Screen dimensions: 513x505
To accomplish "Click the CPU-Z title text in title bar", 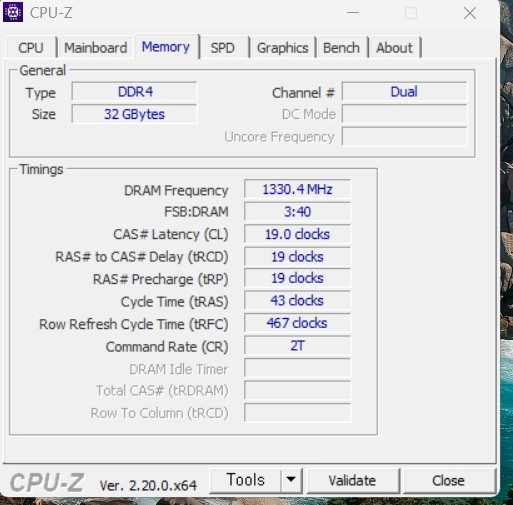I will pos(51,13).
